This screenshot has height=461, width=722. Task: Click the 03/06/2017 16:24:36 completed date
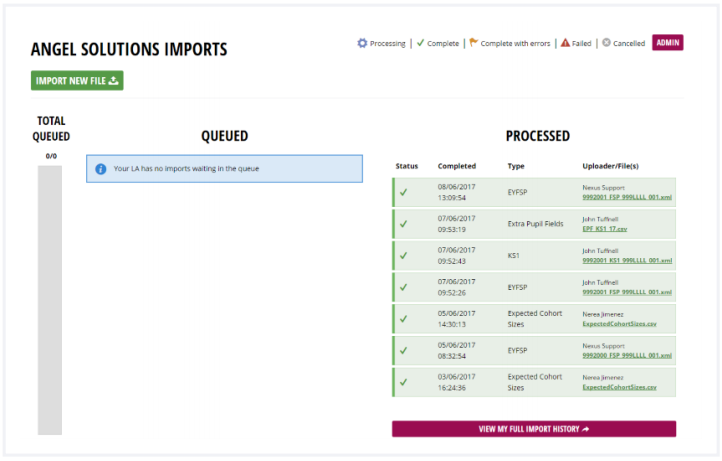(x=456, y=382)
